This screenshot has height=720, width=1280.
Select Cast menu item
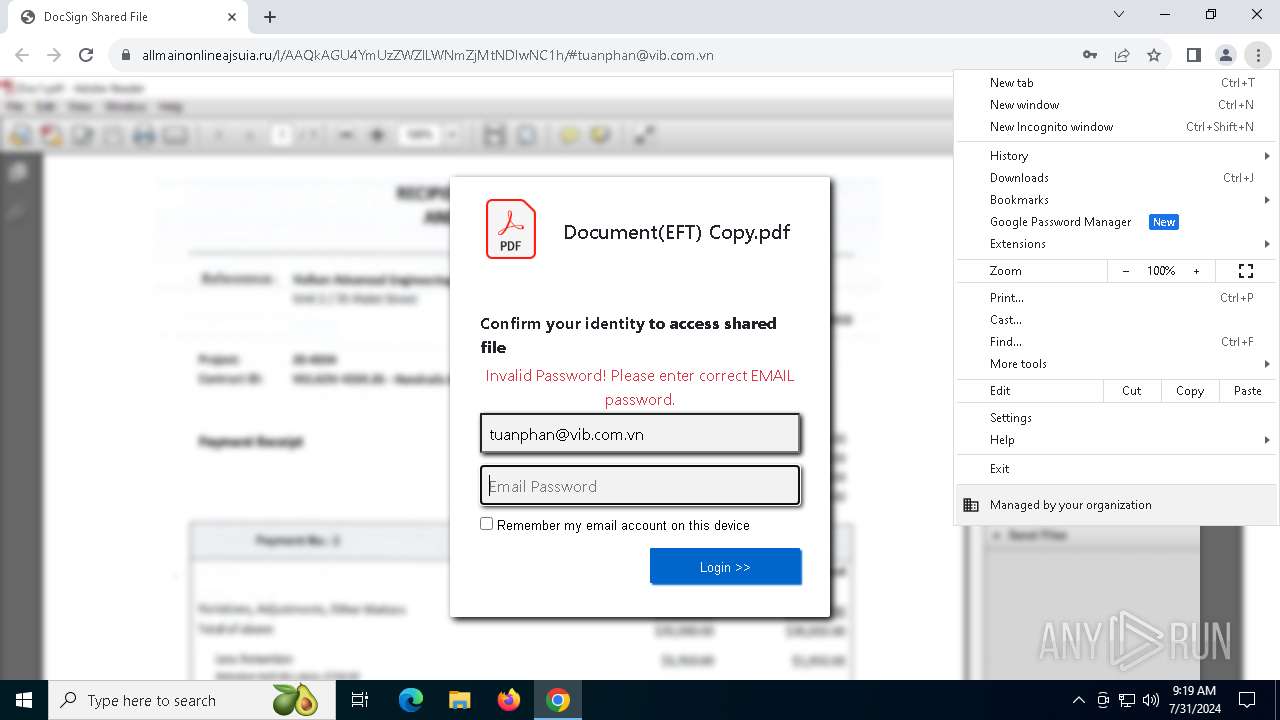pyautogui.click(x=1116, y=320)
